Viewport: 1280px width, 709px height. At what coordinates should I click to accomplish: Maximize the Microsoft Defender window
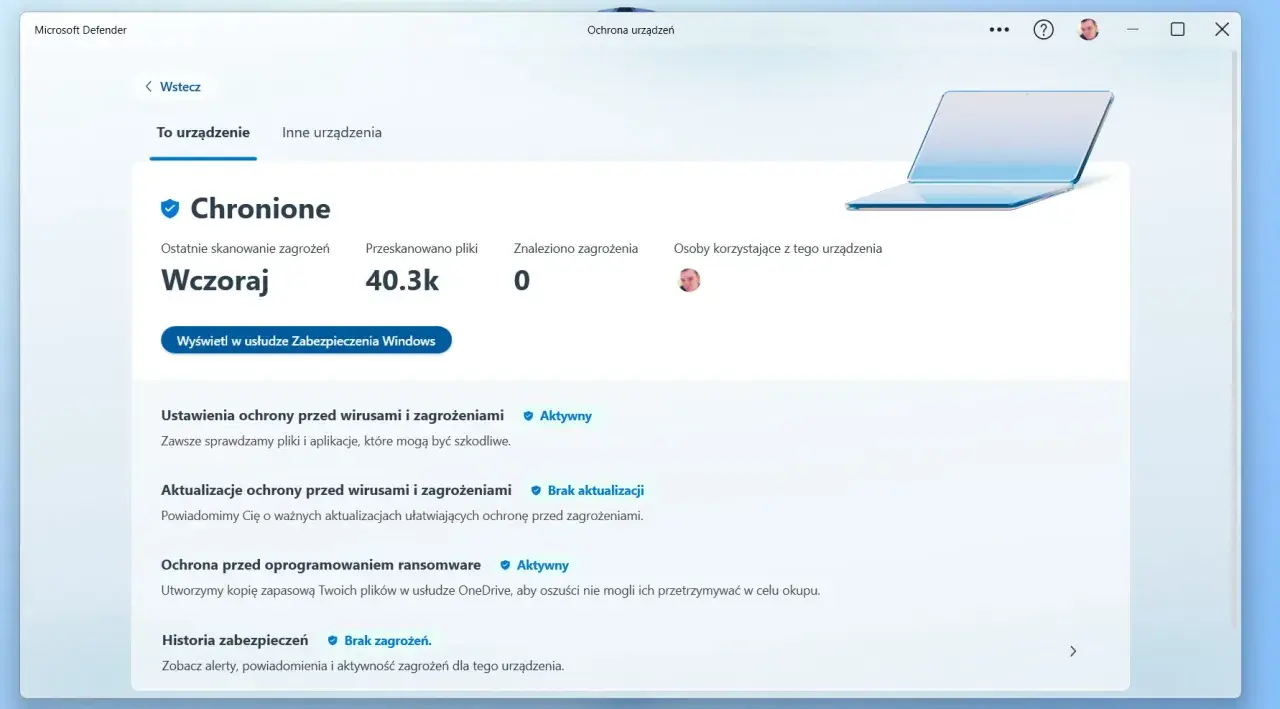(x=1177, y=30)
